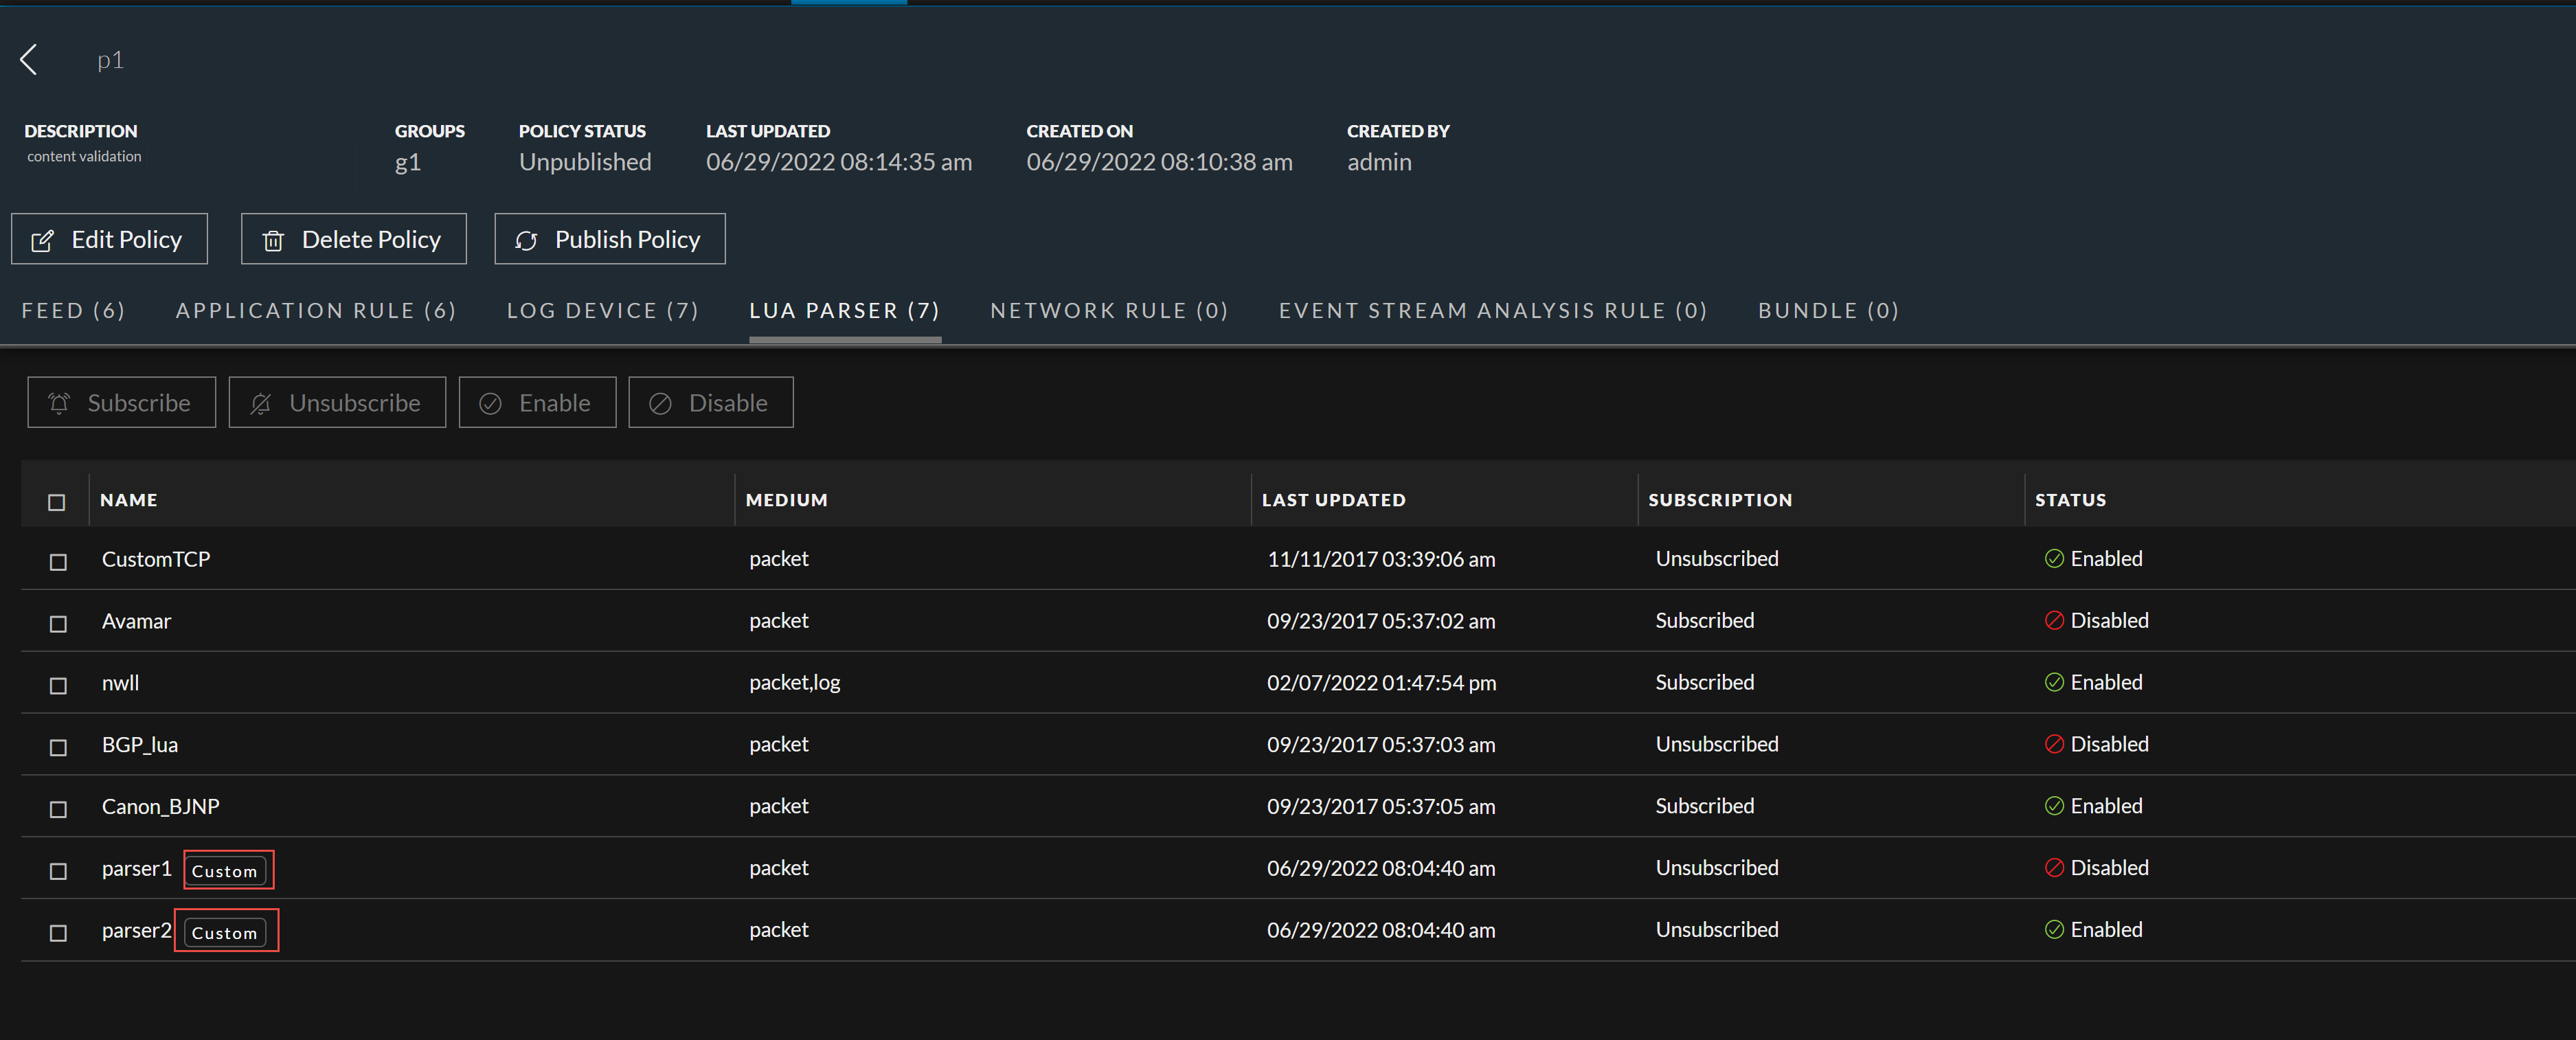This screenshot has height=1040, width=2576.
Task: Click the Subscribe bell icon
Action: click(x=59, y=403)
